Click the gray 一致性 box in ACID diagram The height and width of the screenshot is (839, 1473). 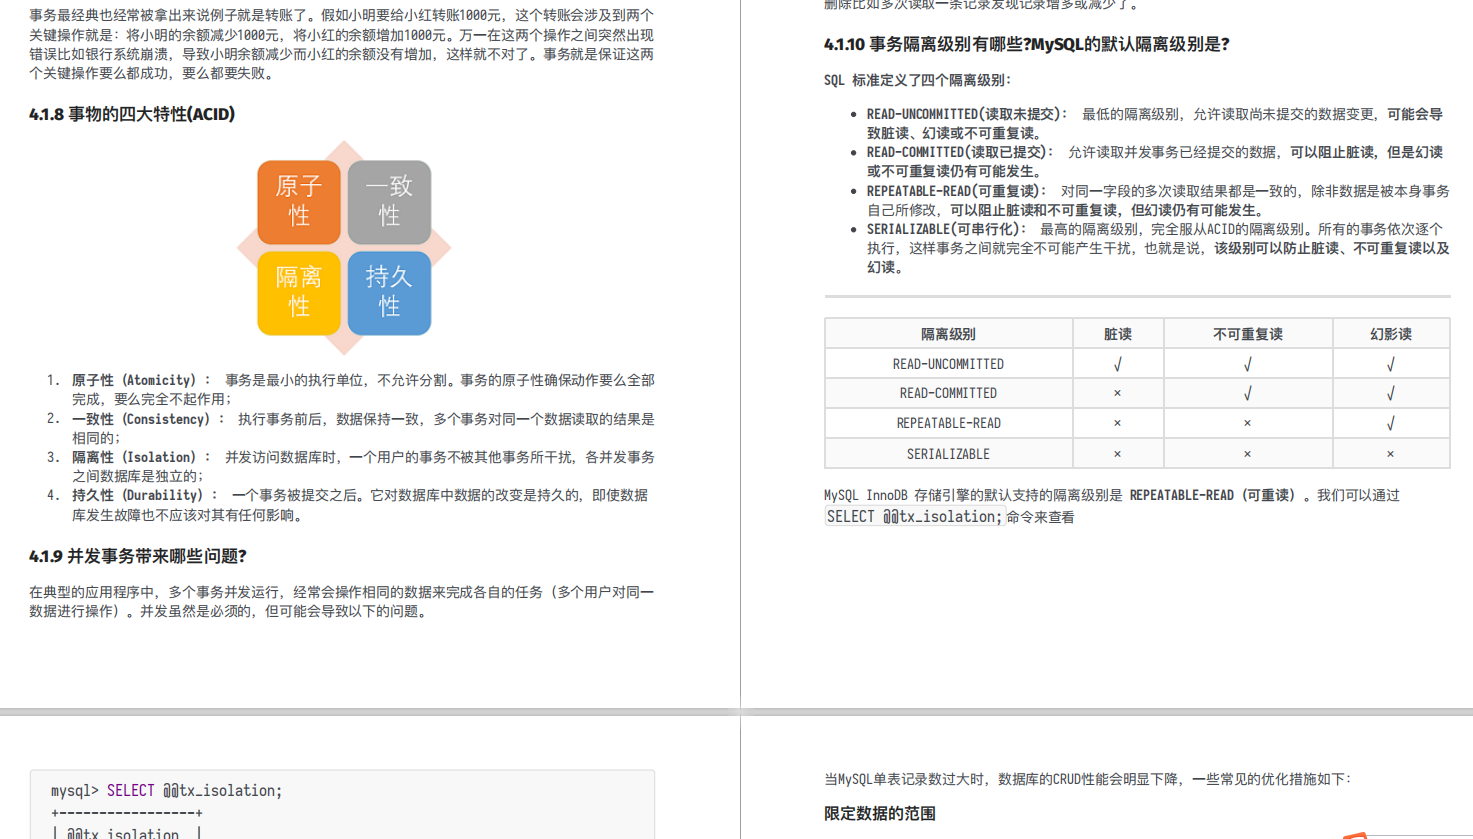(x=389, y=202)
